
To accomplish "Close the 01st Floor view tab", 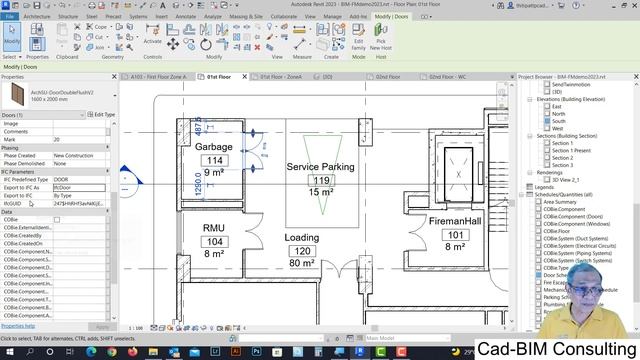I will 245,77.
